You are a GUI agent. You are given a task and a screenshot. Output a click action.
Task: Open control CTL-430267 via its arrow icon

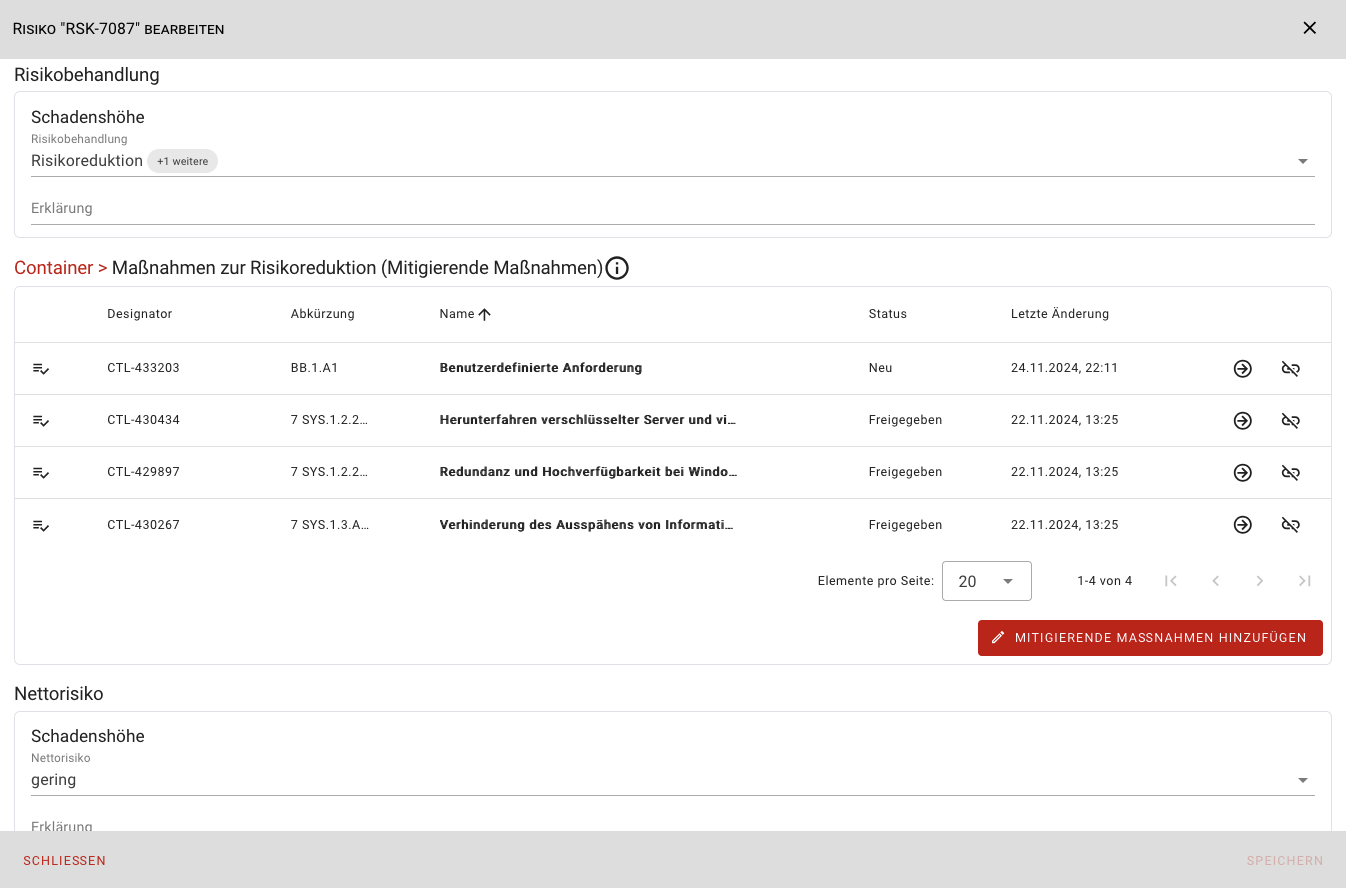coord(1242,525)
